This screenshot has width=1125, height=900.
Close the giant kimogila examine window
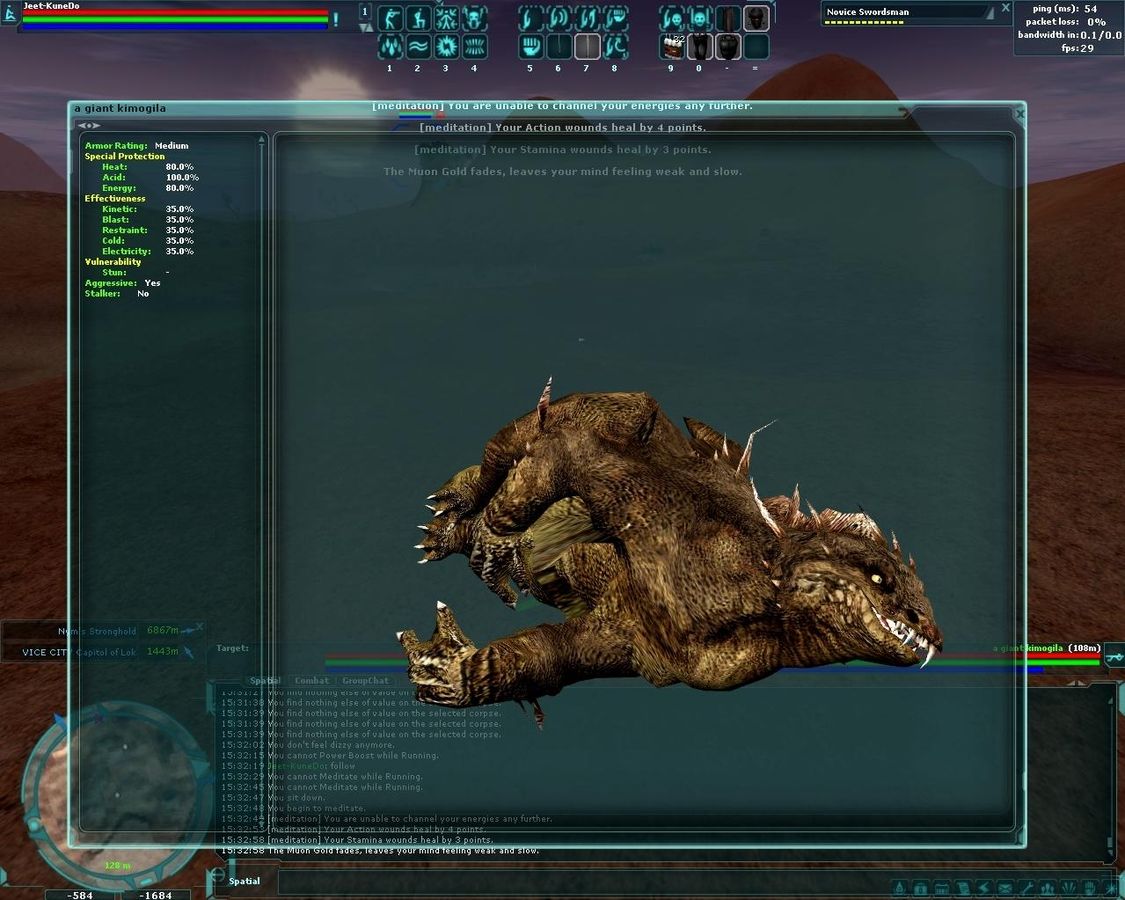pos(1019,114)
